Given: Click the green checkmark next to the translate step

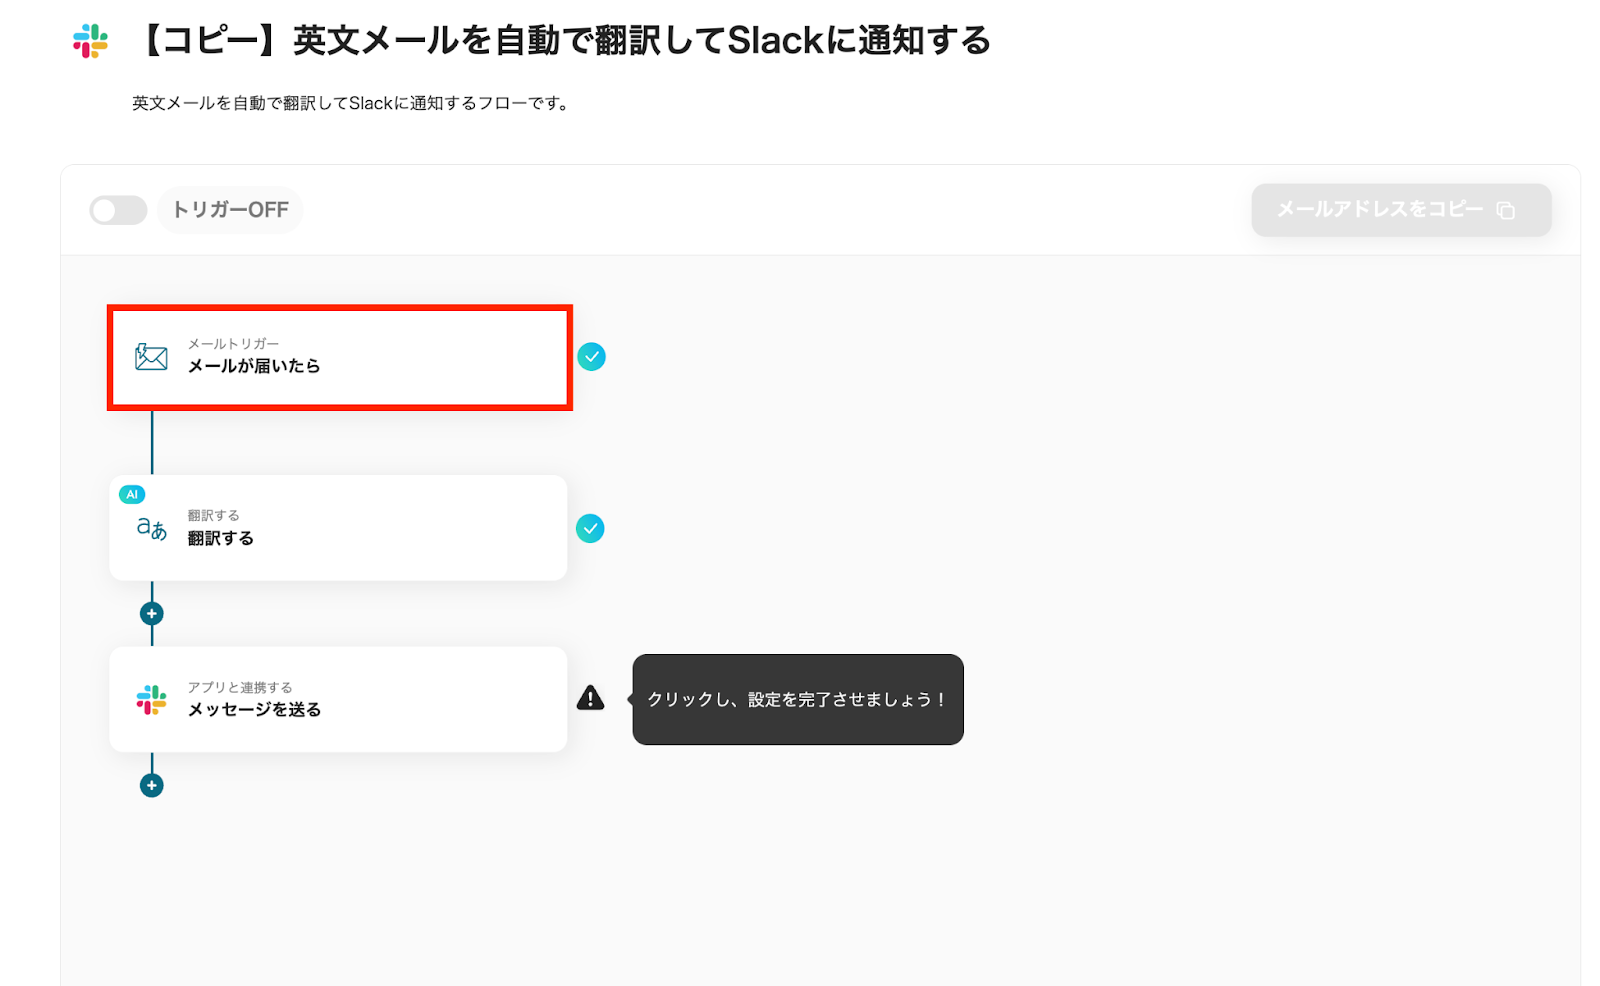Looking at the screenshot, I should coord(590,528).
